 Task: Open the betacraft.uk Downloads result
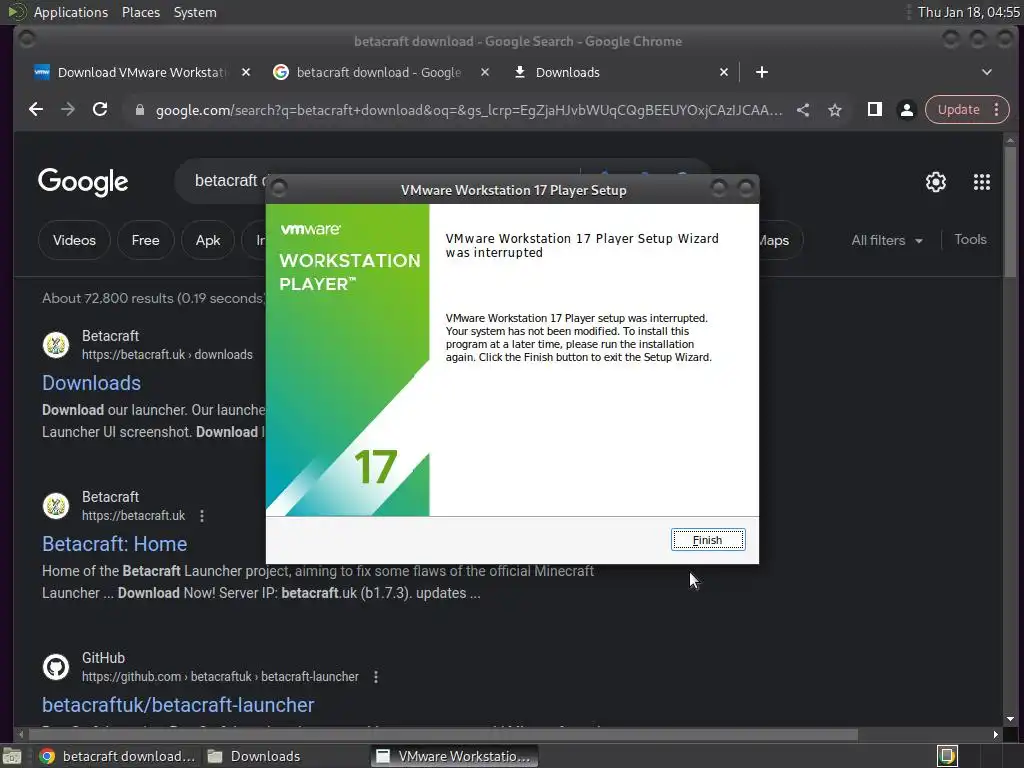pos(91,383)
